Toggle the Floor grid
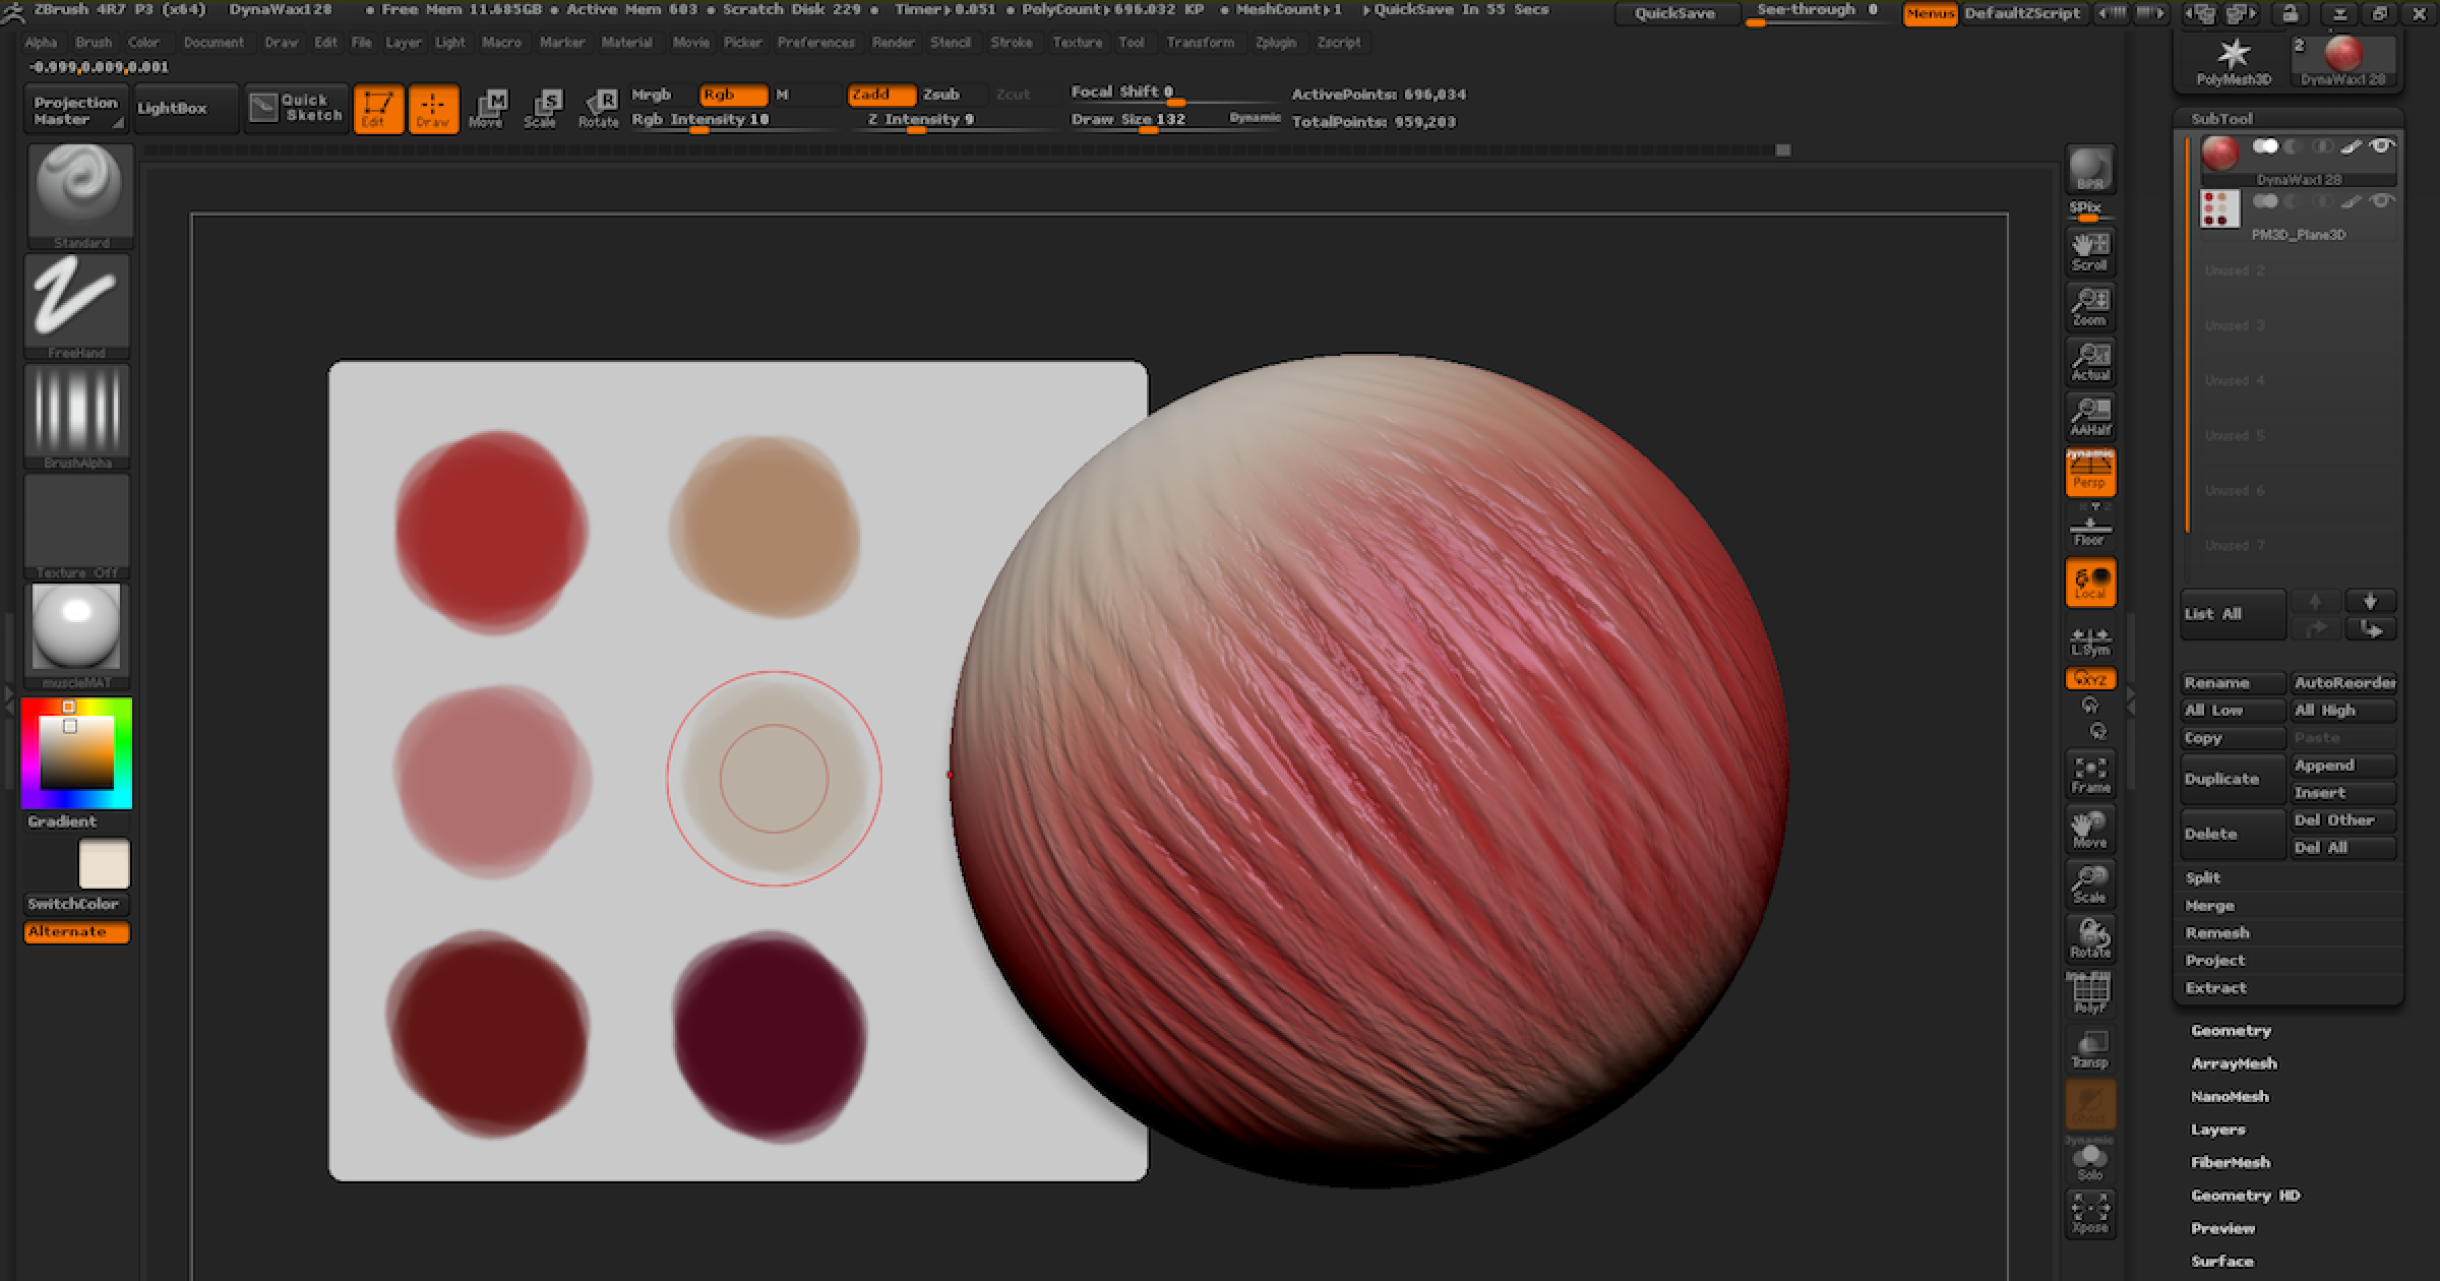Viewport: 2440px width, 1281px height. (2090, 530)
